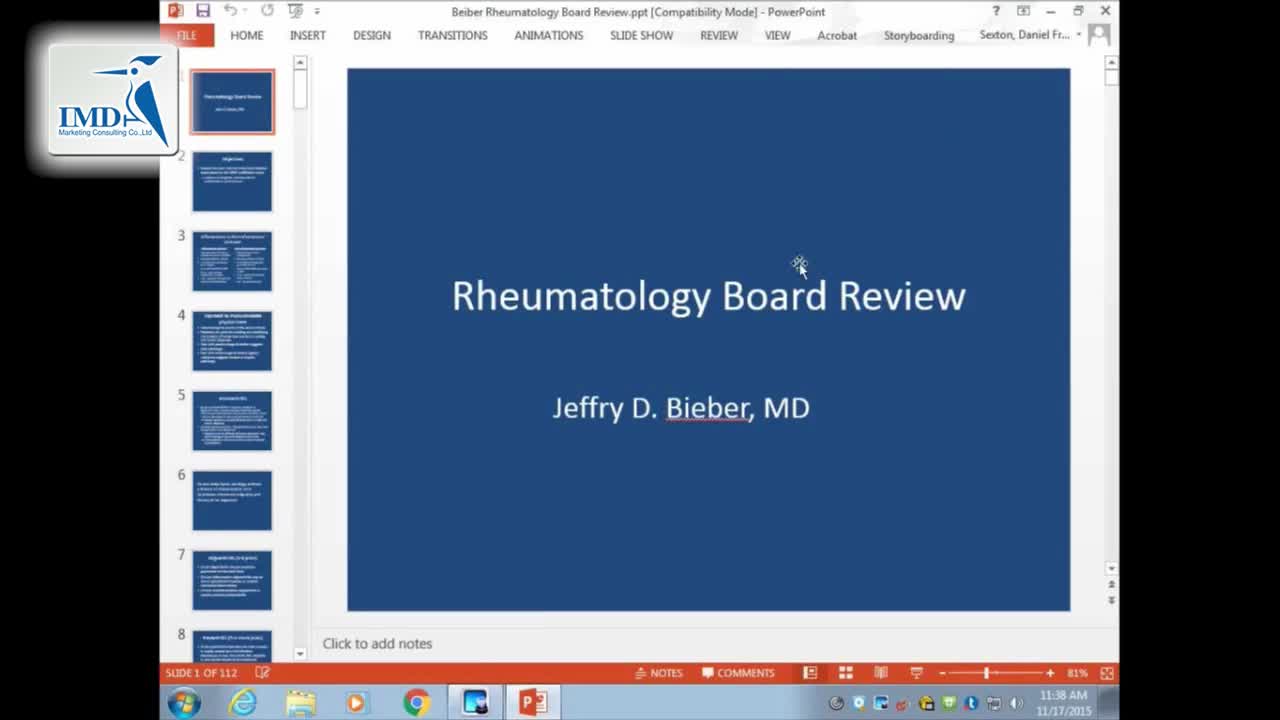The width and height of the screenshot is (1280, 720).
Task: Open PowerPoint Help question mark
Action: (995, 11)
